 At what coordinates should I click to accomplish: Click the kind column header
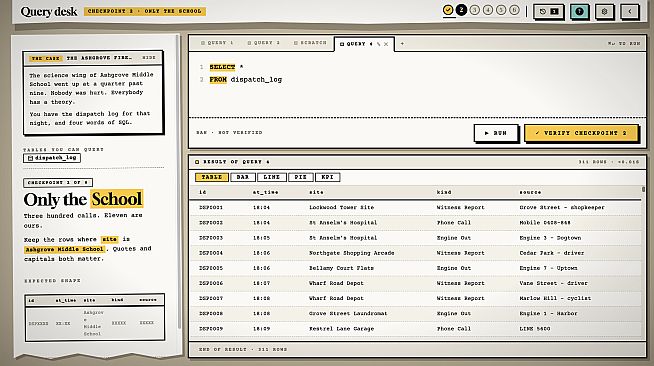444,192
